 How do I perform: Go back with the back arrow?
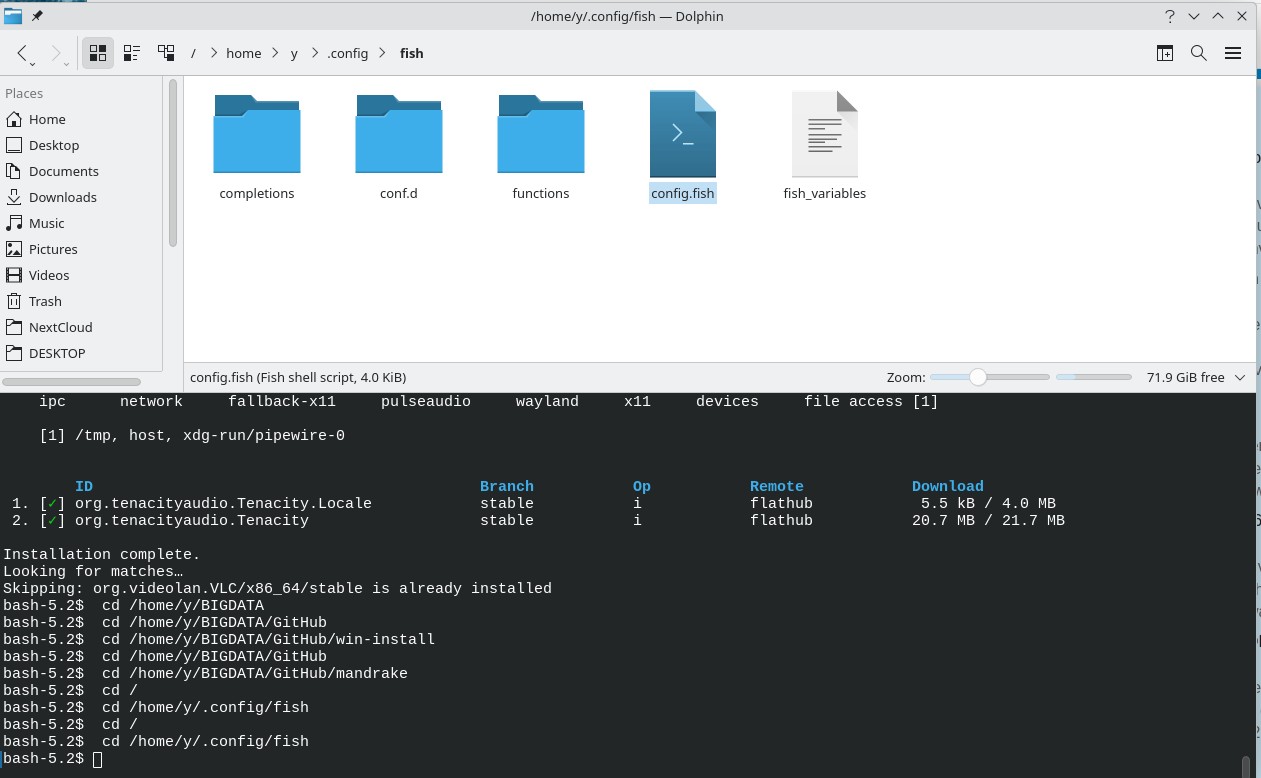click(22, 53)
